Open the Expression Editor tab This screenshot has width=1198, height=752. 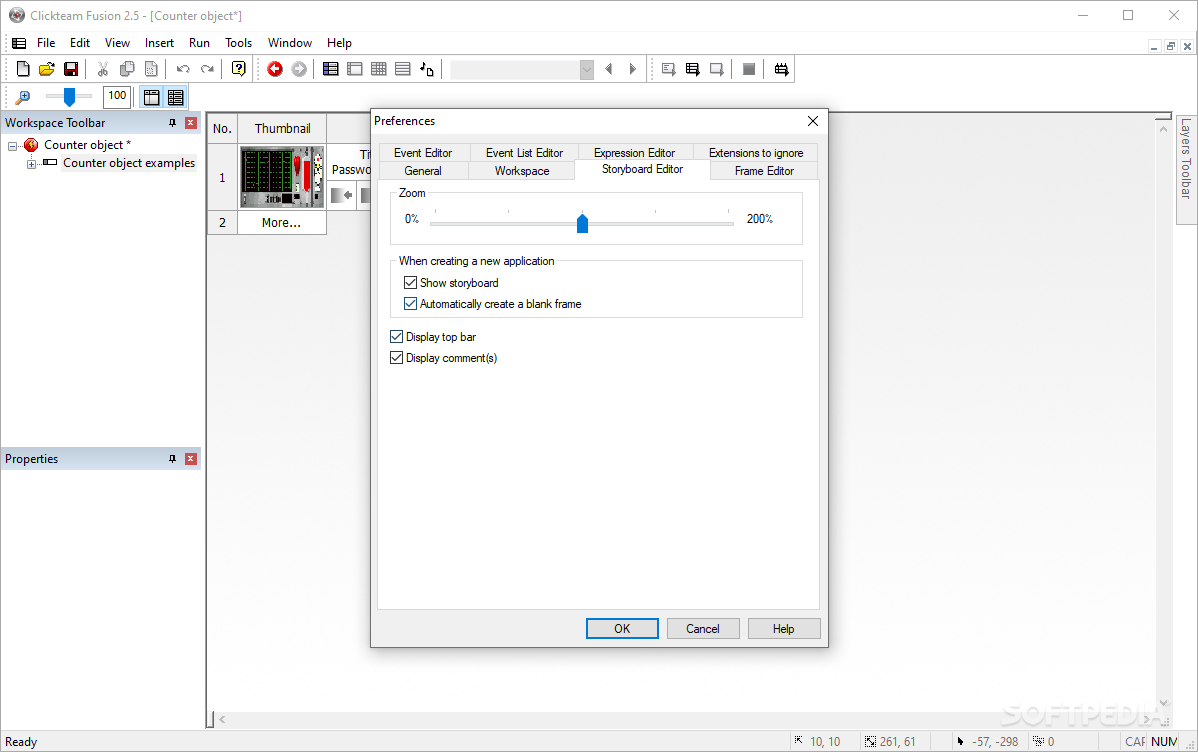click(x=634, y=153)
